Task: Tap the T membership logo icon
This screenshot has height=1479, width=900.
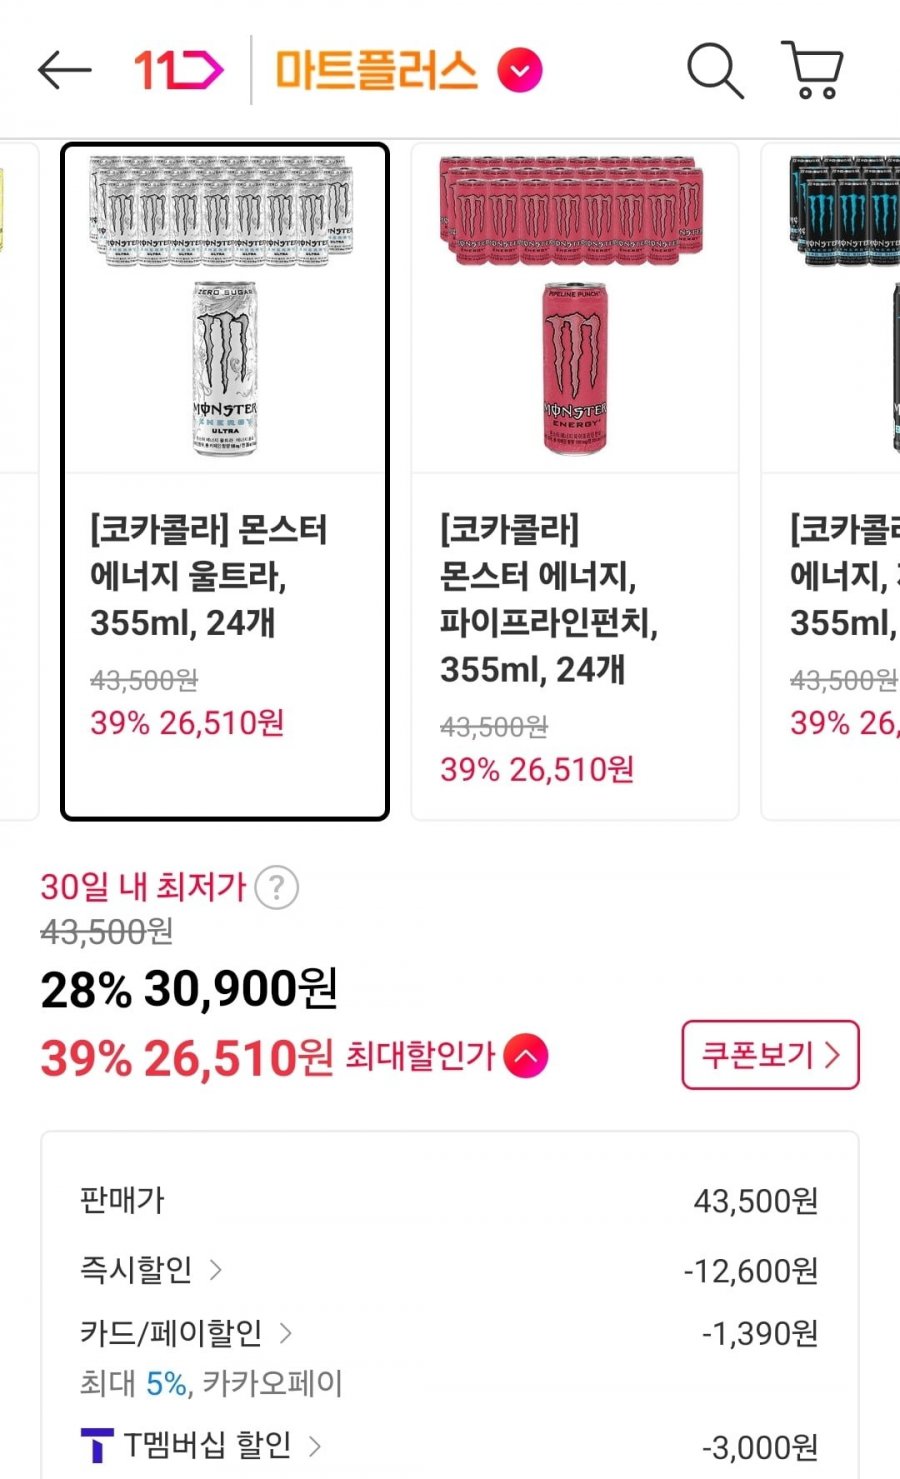Action: pyautogui.click(x=97, y=1445)
